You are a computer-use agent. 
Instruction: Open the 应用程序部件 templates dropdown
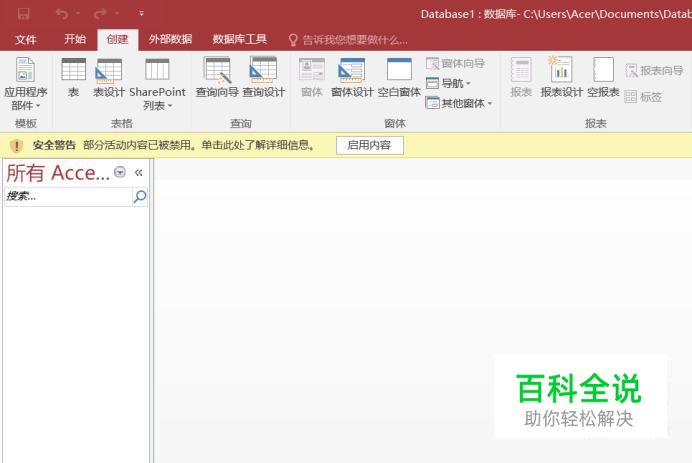coord(26,84)
